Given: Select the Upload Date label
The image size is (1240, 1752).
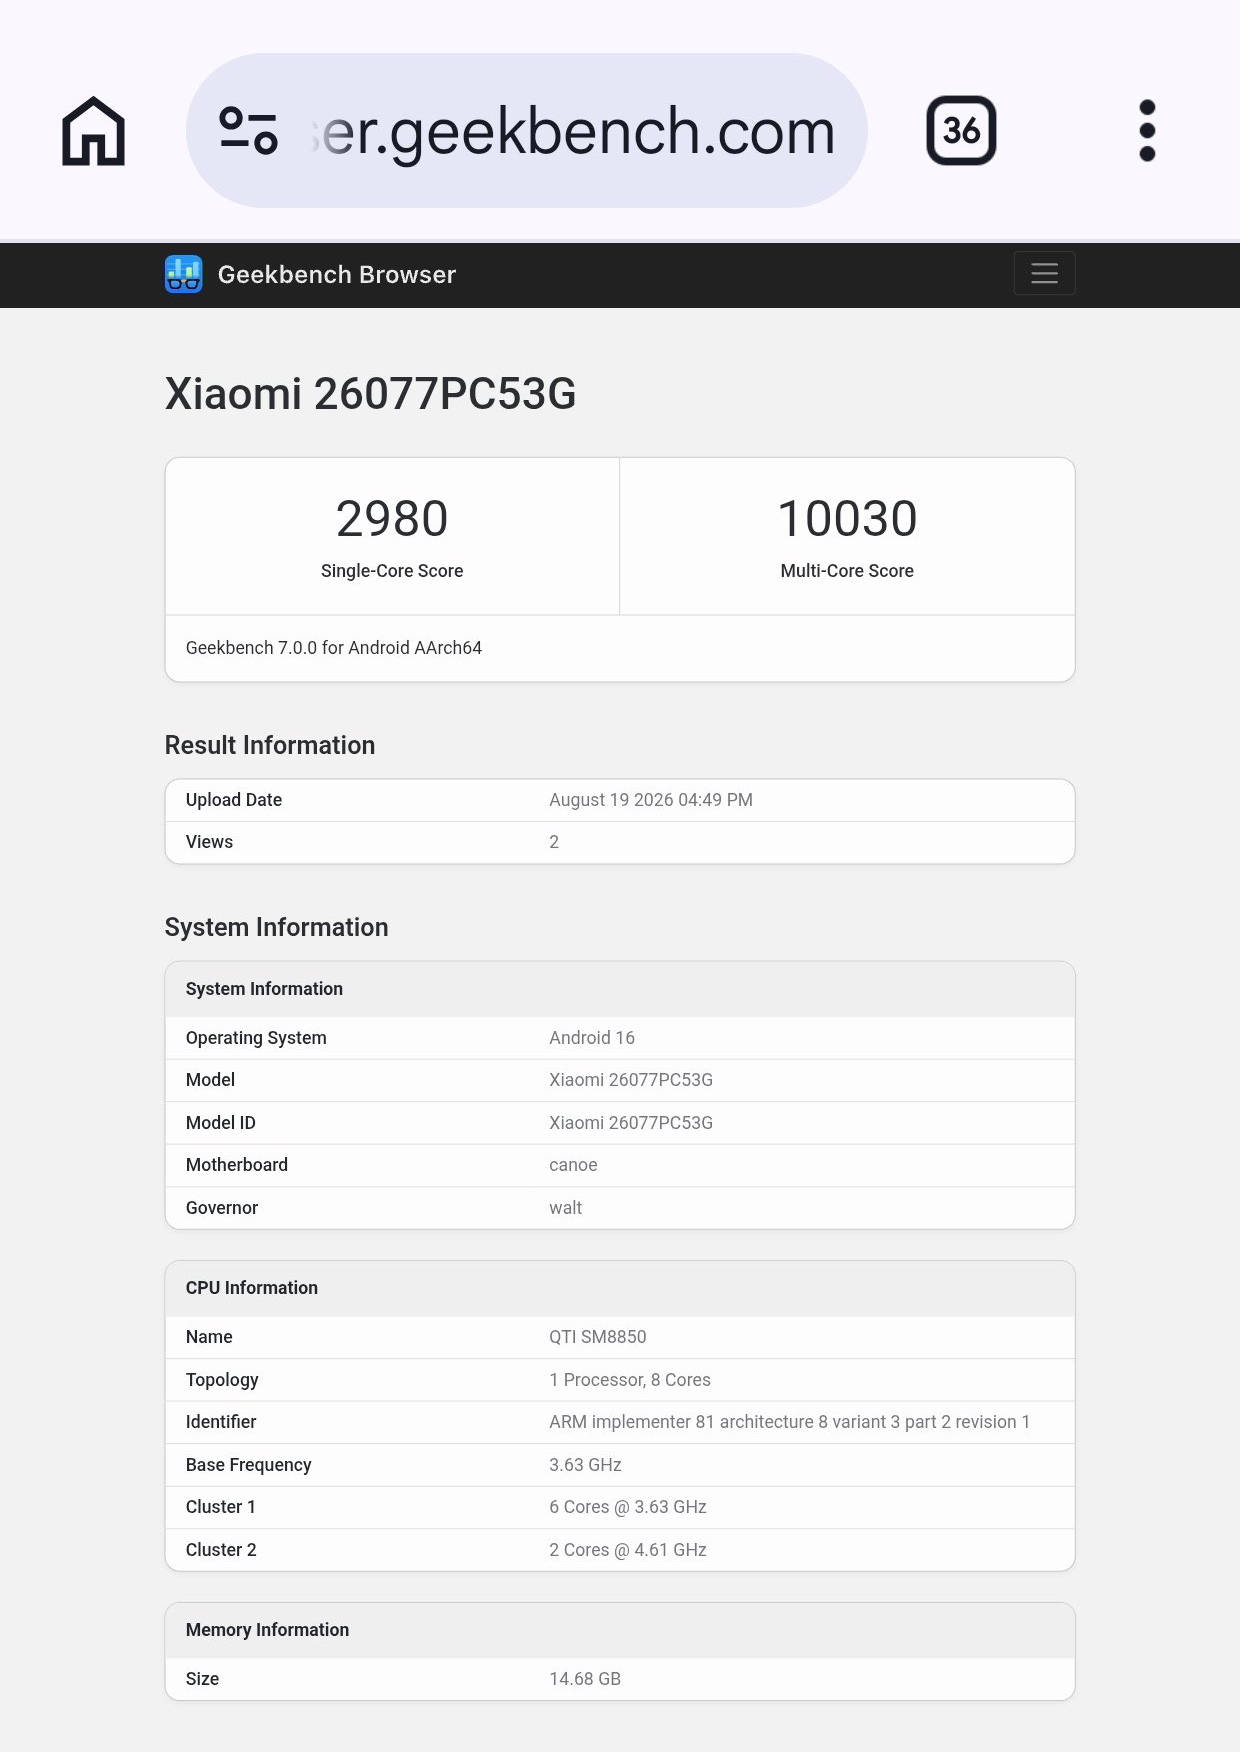Looking at the screenshot, I should [x=234, y=800].
